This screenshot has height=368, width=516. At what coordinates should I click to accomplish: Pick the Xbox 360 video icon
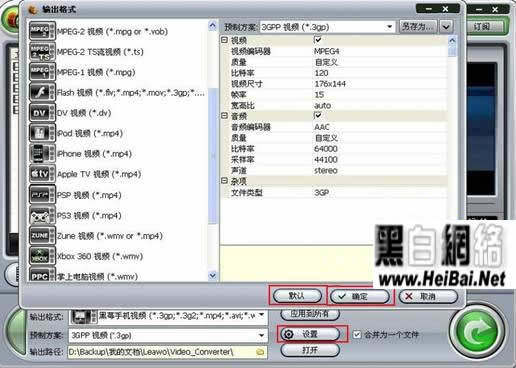point(42,256)
